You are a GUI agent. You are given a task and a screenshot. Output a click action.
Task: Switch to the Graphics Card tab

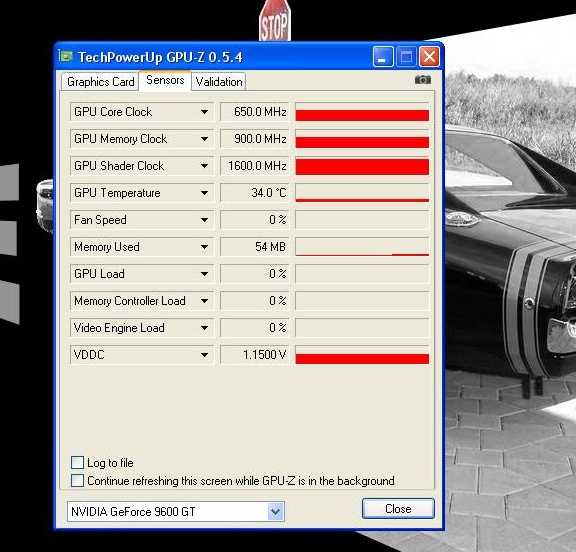pos(101,82)
